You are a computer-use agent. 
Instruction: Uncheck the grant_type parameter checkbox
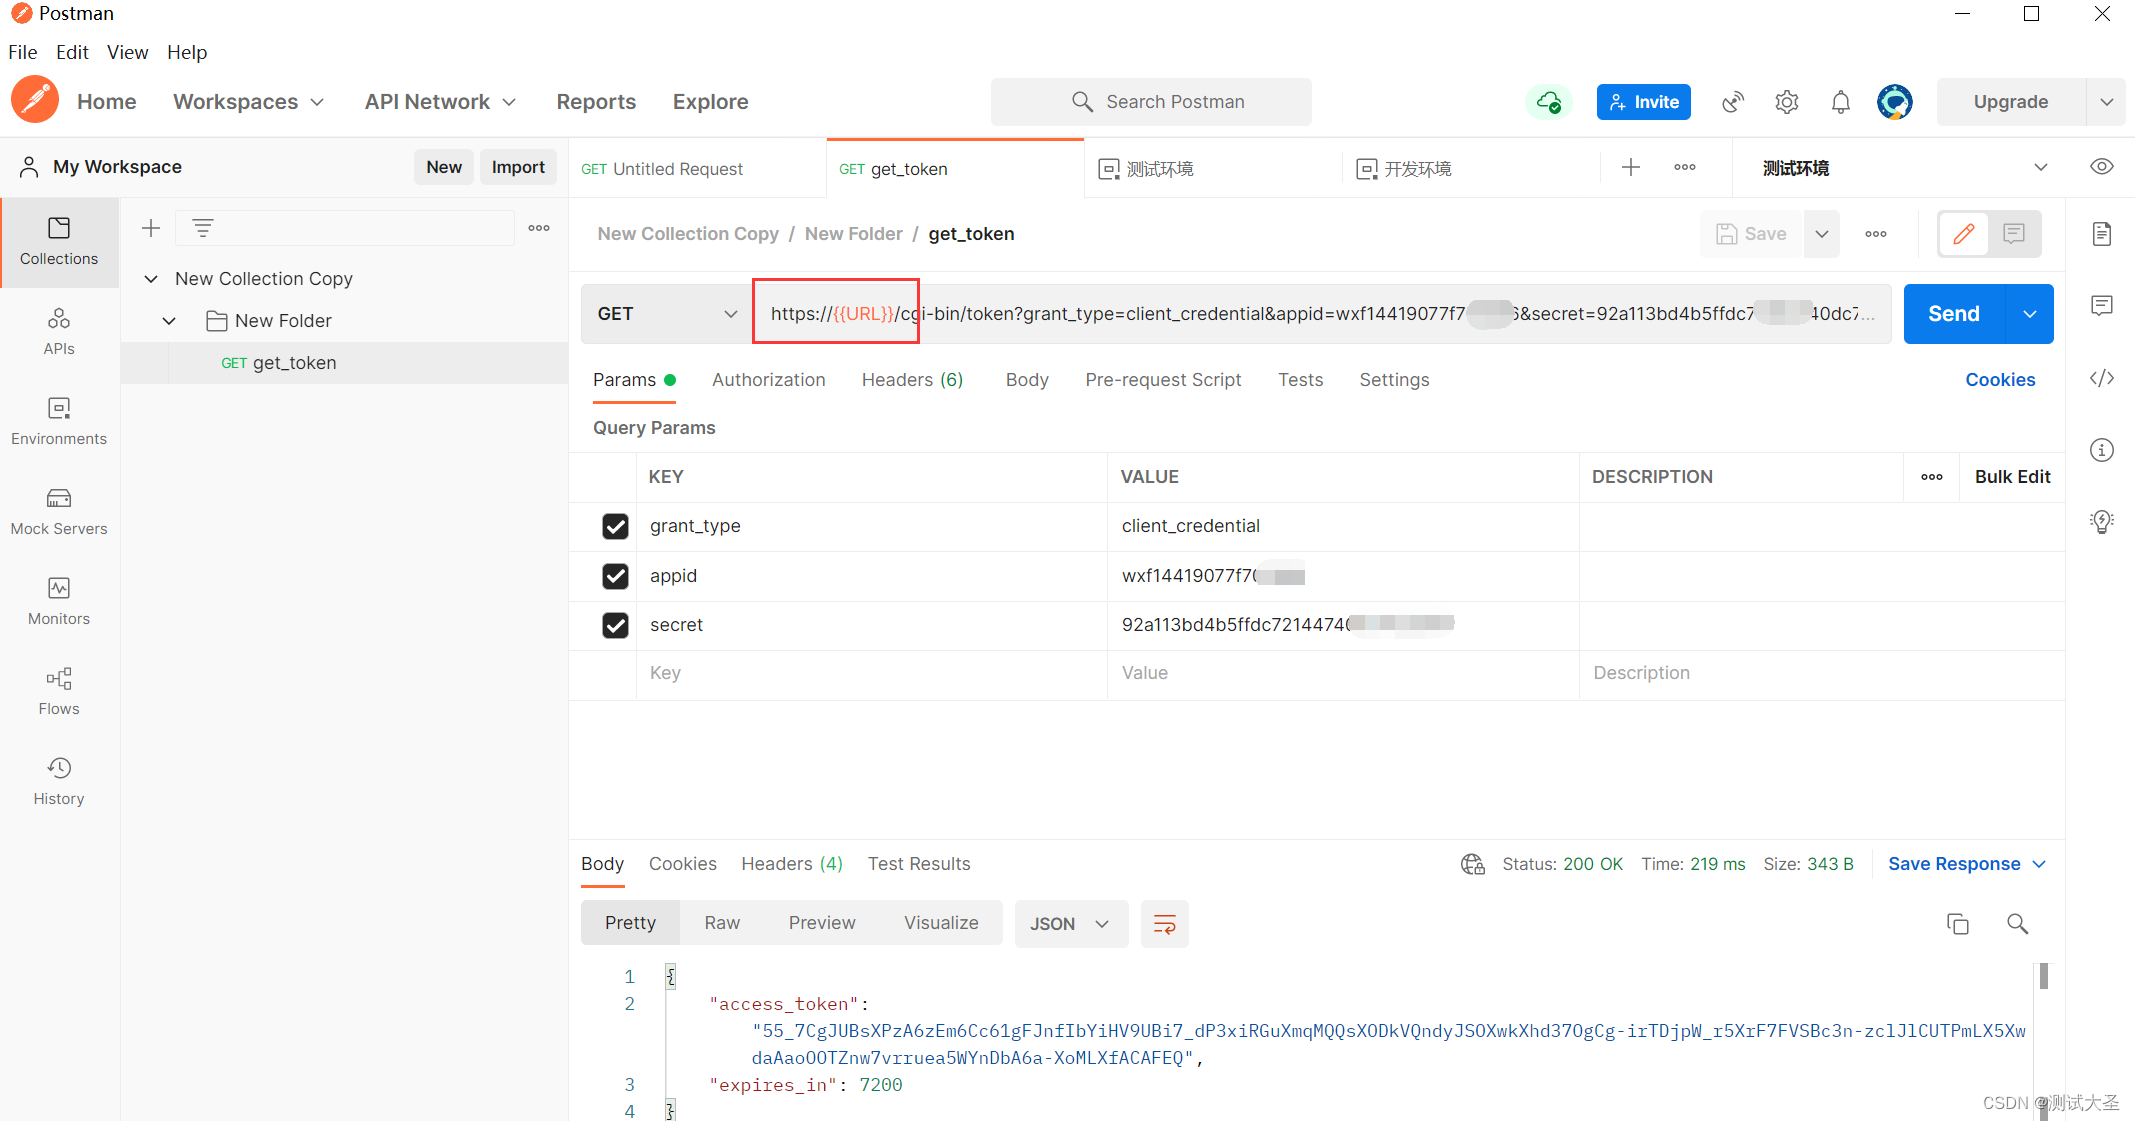pos(615,526)
